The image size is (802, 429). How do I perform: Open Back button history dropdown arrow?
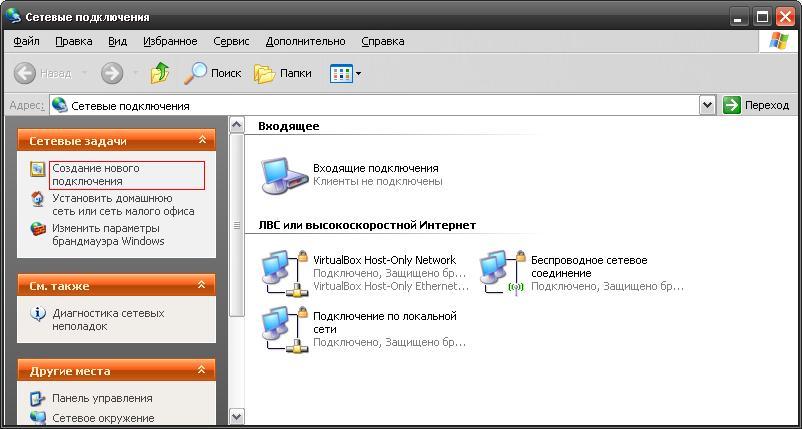tap(84, 74)
